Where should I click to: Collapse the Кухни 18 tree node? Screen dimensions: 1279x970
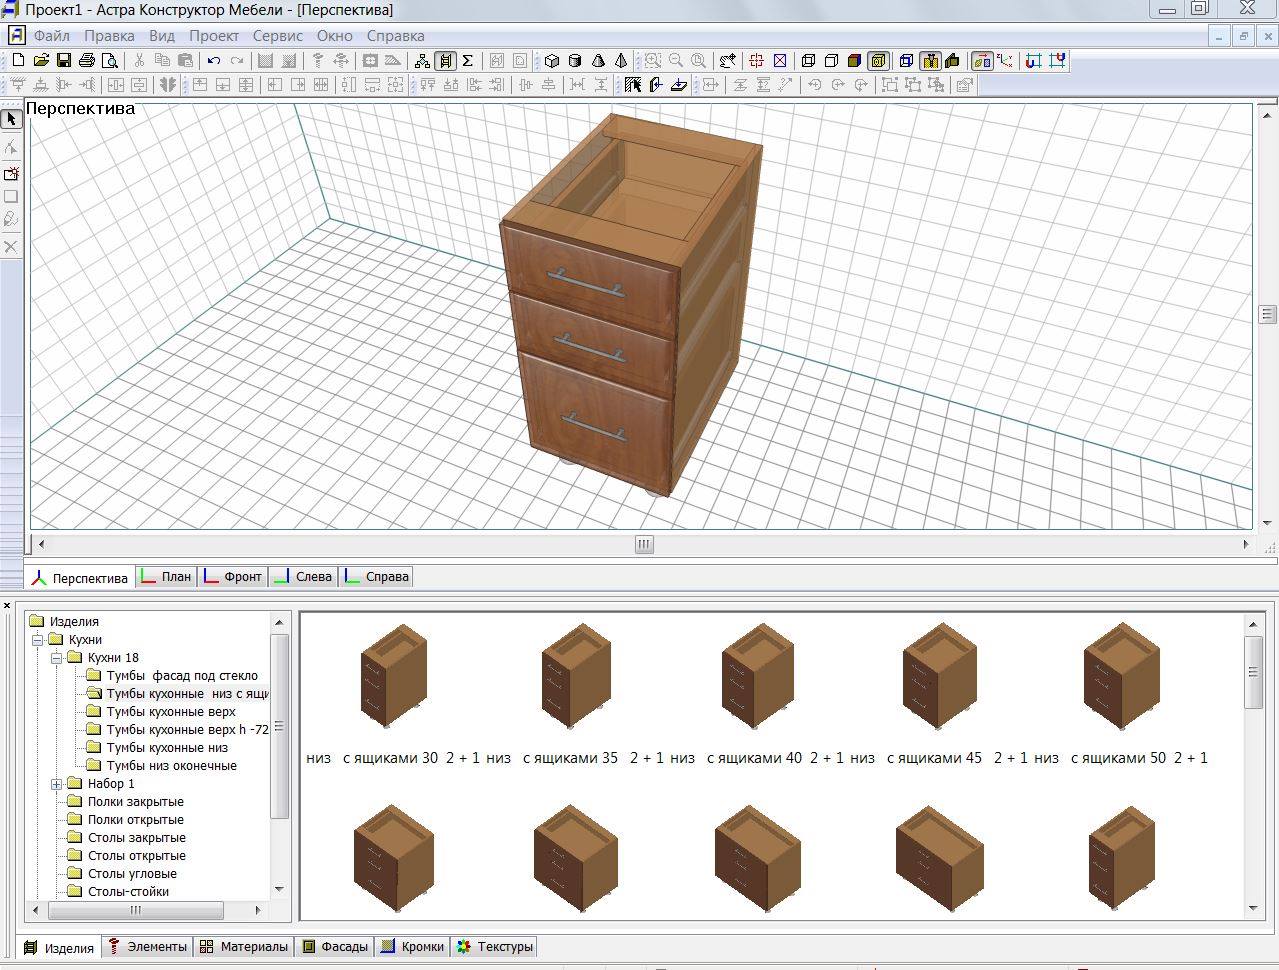coord(57,658)
